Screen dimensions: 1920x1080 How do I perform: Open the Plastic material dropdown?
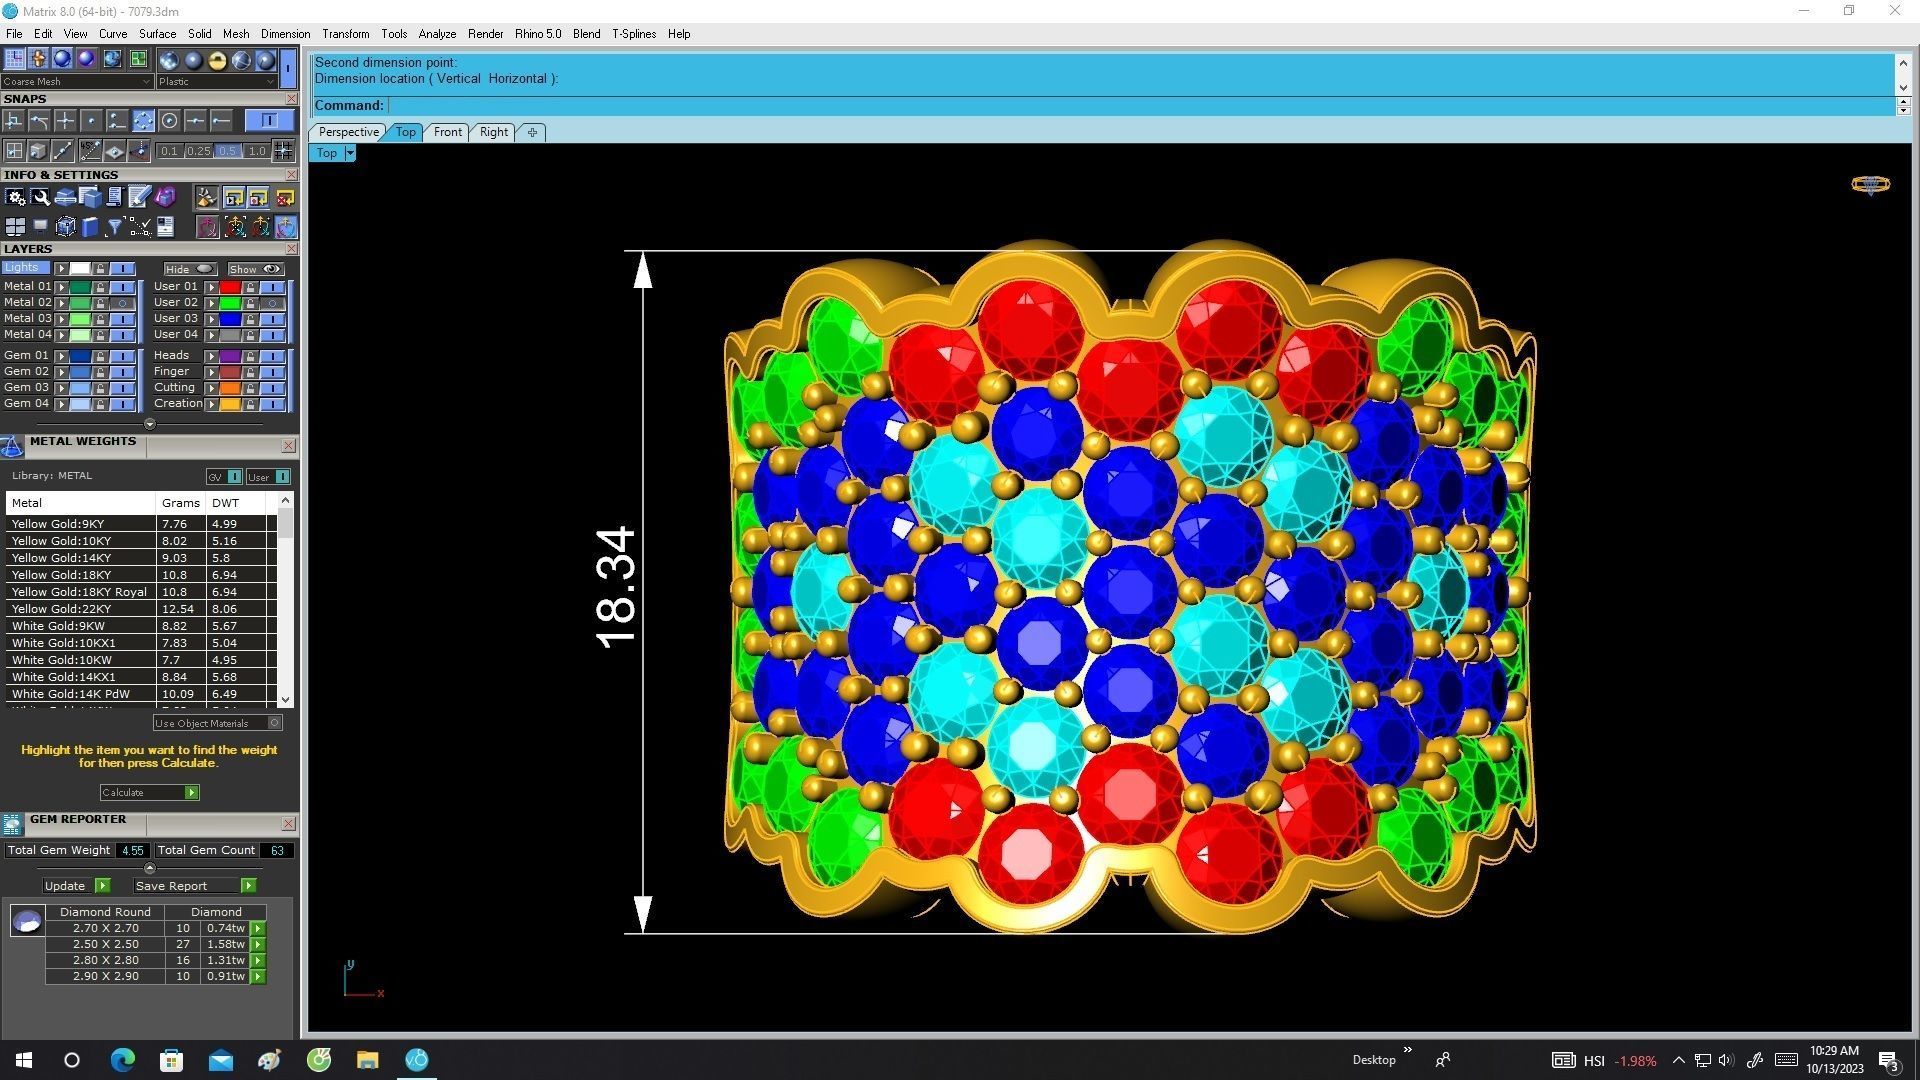[216, 82]
